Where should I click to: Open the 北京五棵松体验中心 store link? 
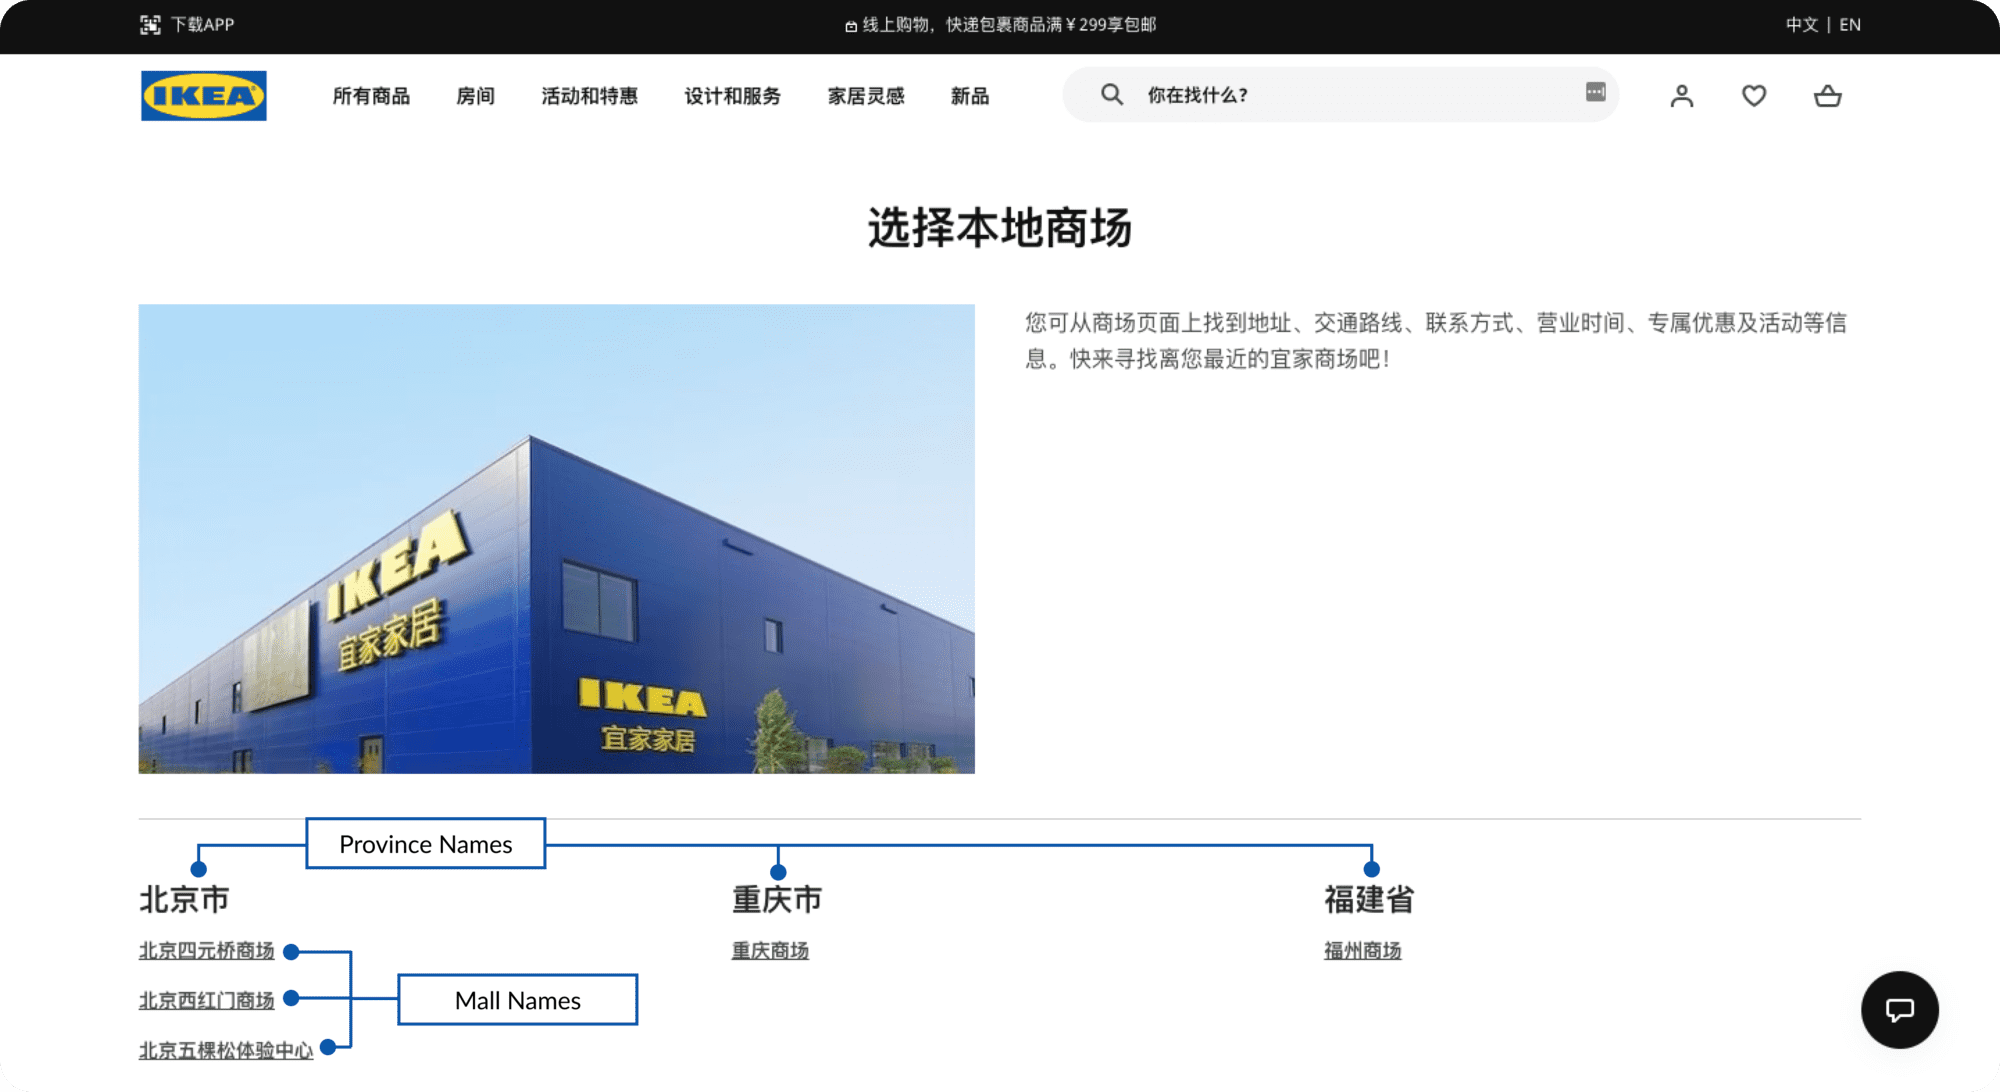pyautogui.click(x=226, y=1051)
